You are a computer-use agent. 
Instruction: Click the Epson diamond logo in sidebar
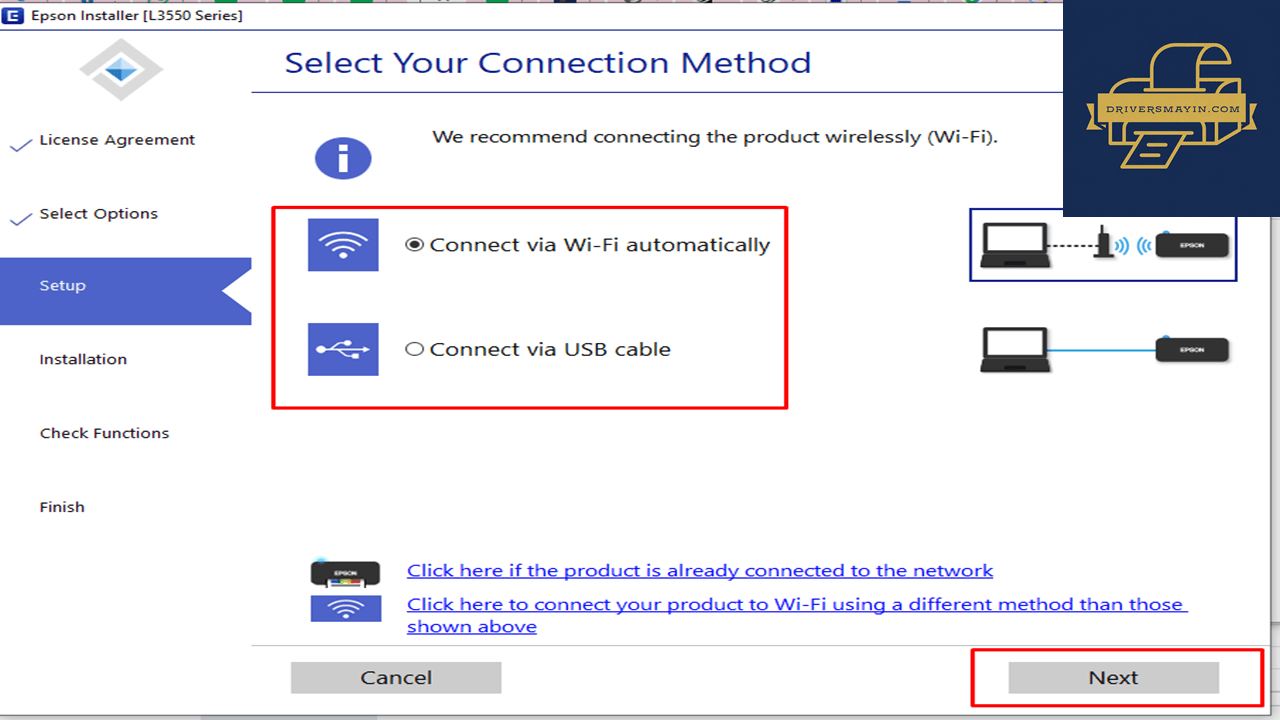point(121,69)
